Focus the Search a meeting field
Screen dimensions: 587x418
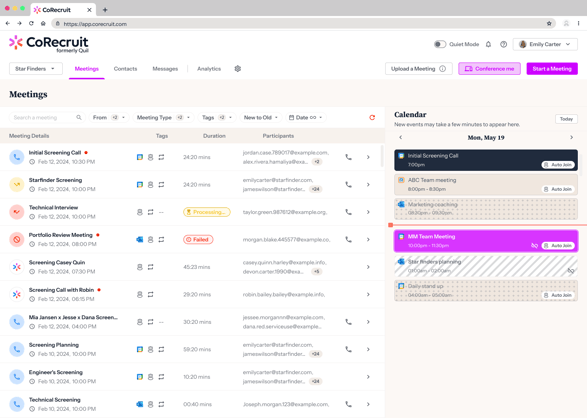pos(47,118)
